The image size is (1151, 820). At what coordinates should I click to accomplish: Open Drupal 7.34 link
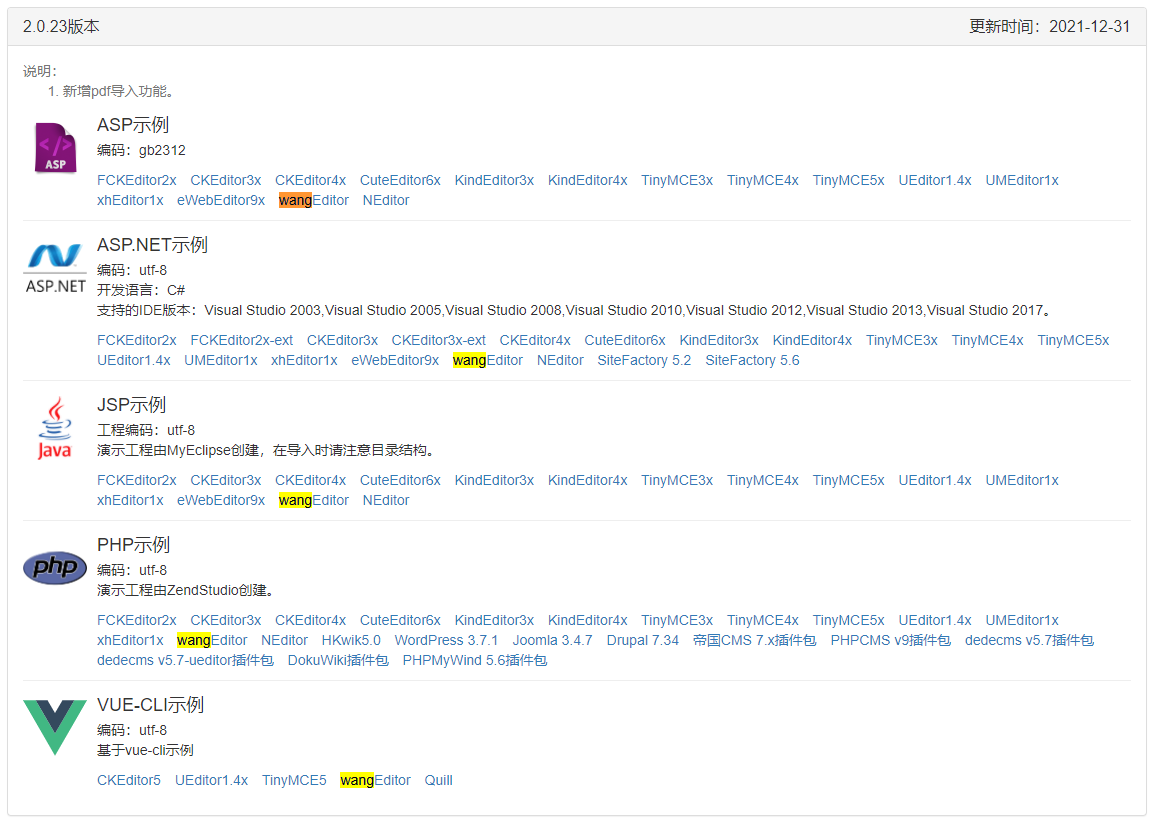642,641
